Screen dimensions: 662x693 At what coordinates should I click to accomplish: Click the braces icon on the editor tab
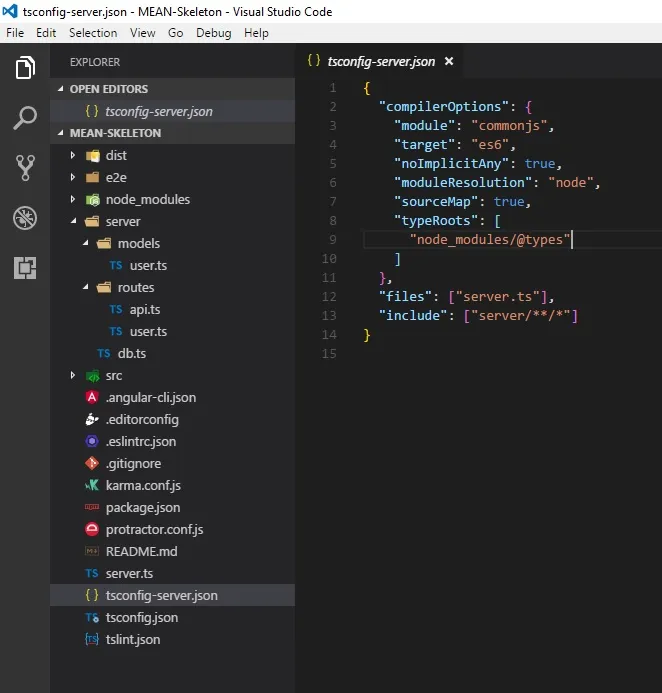point(314,61)
